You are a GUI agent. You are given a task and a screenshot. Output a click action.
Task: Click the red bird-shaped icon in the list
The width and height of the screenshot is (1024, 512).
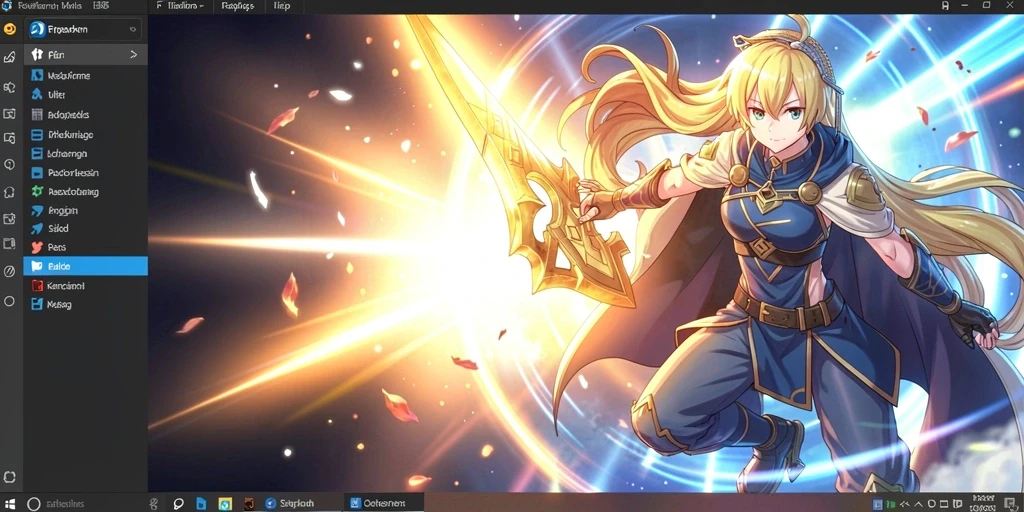(x=37, y=248)
